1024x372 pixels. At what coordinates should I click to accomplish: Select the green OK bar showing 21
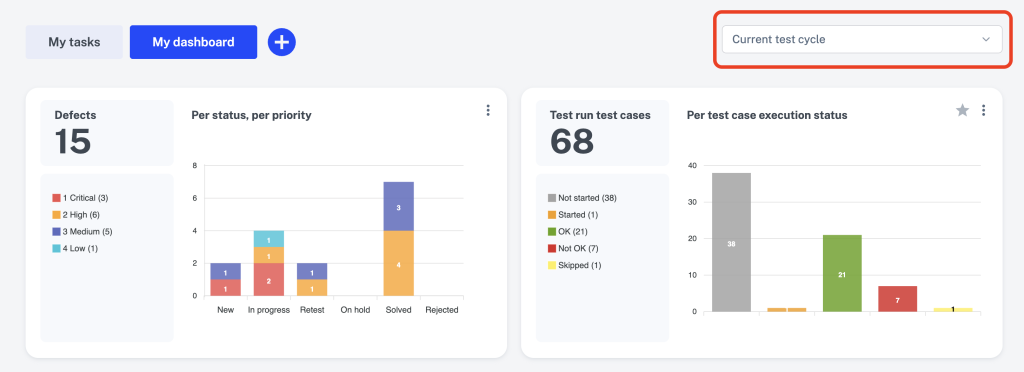point(842,273)
